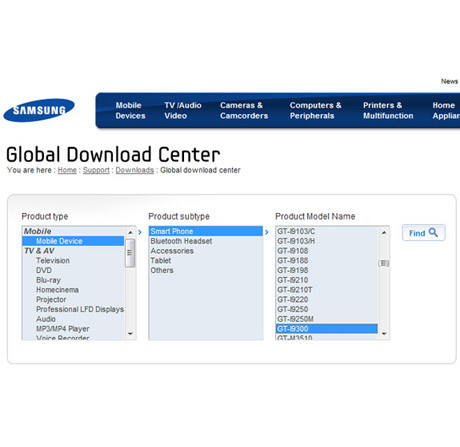Select Projector in Product type list
Image resolution: width=460 pixels, height=447 pixels.
(73, 299)
